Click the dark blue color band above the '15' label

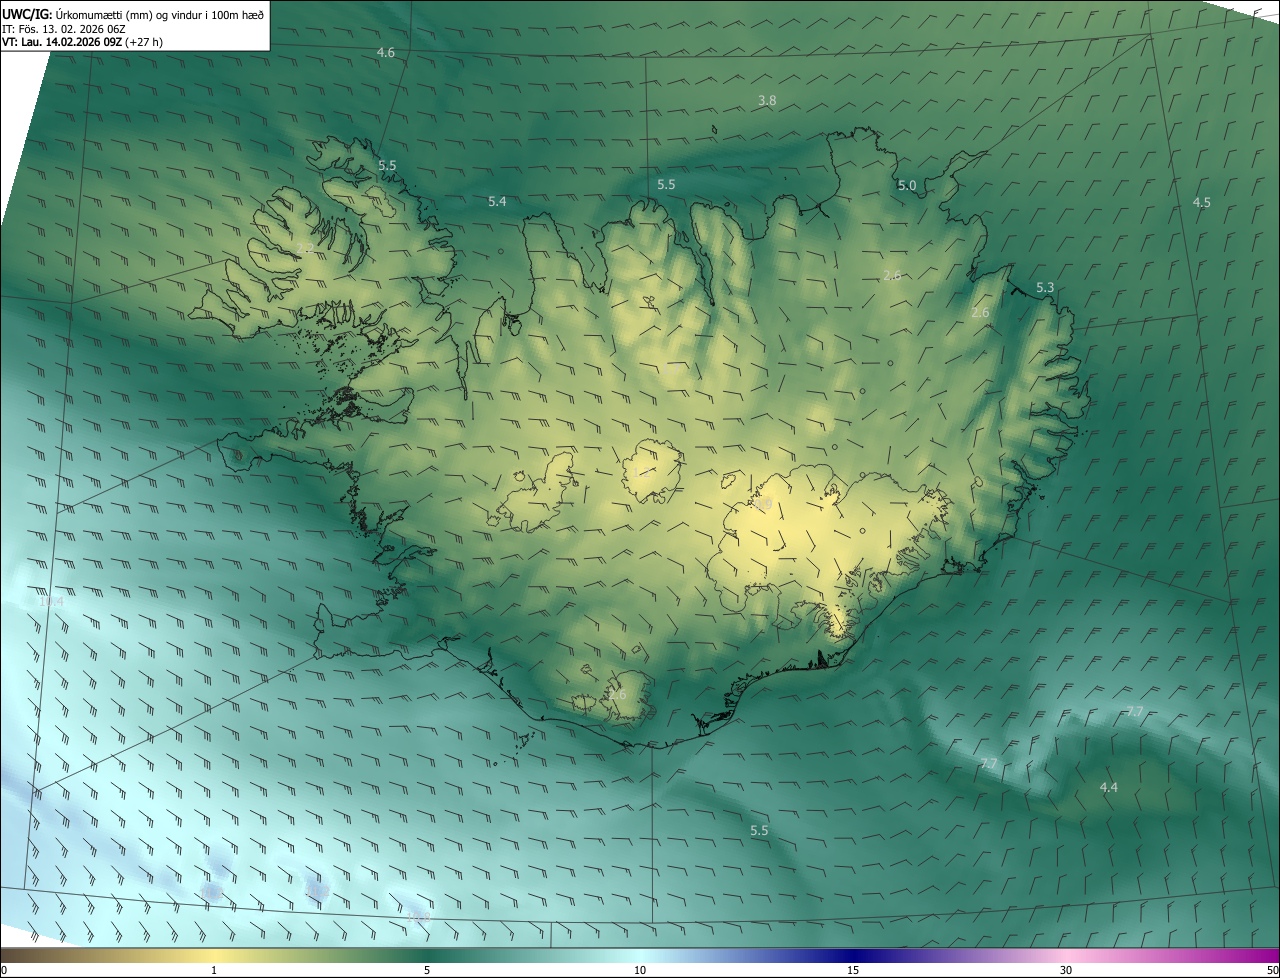click(853, 955)
